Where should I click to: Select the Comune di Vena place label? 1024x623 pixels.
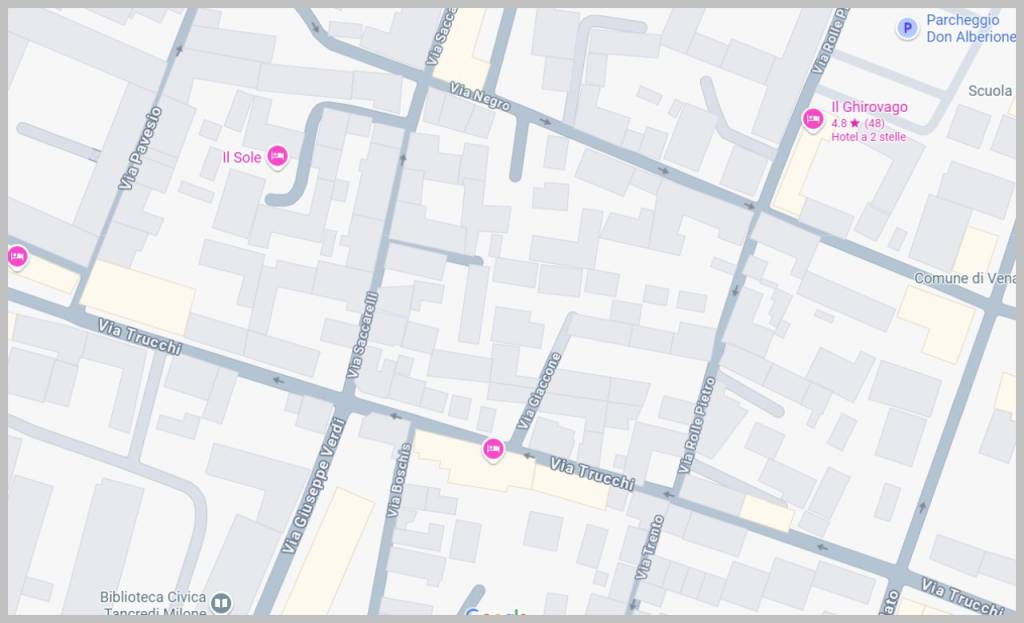(x=963, y=277)
